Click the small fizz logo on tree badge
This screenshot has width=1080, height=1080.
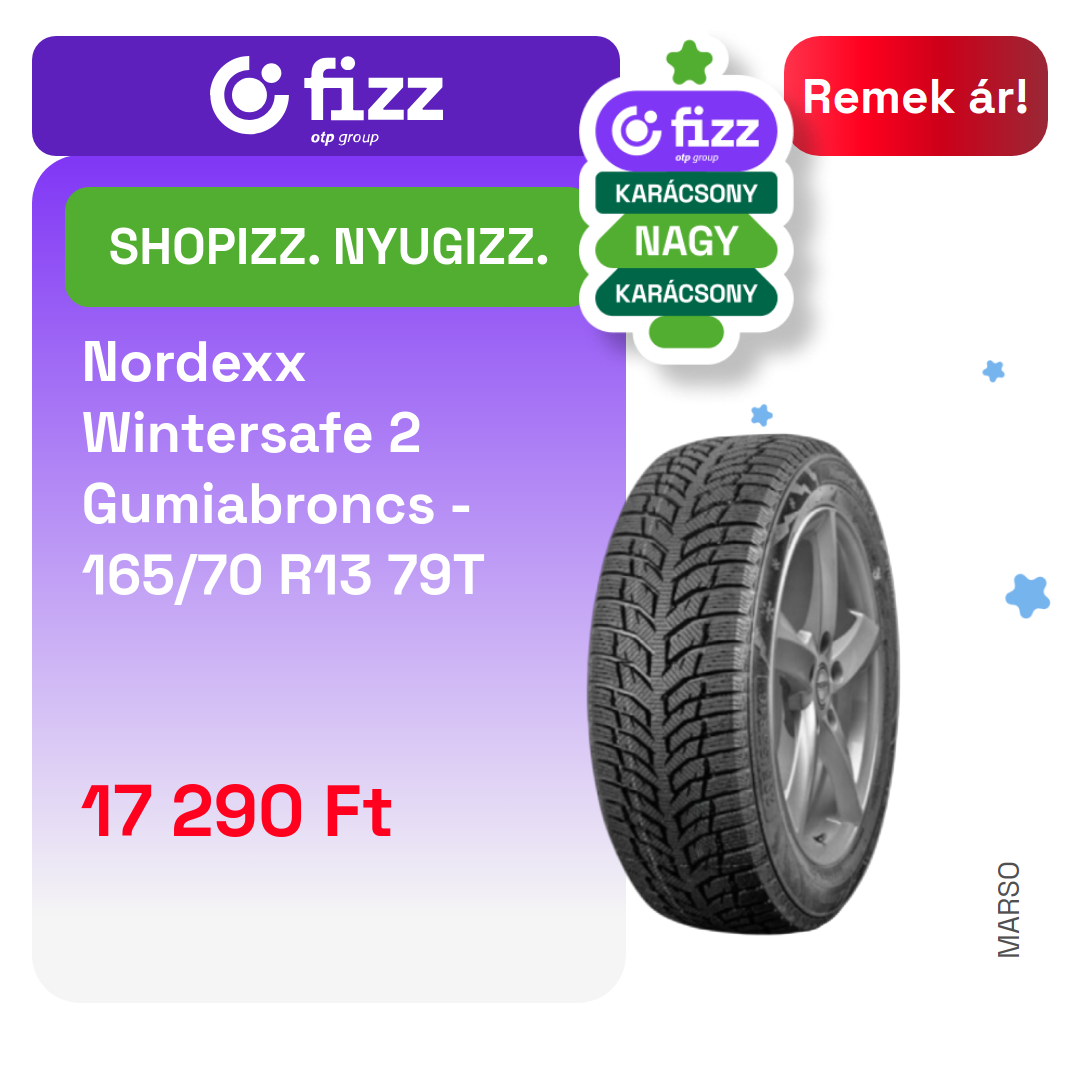(x=686, y=132)
